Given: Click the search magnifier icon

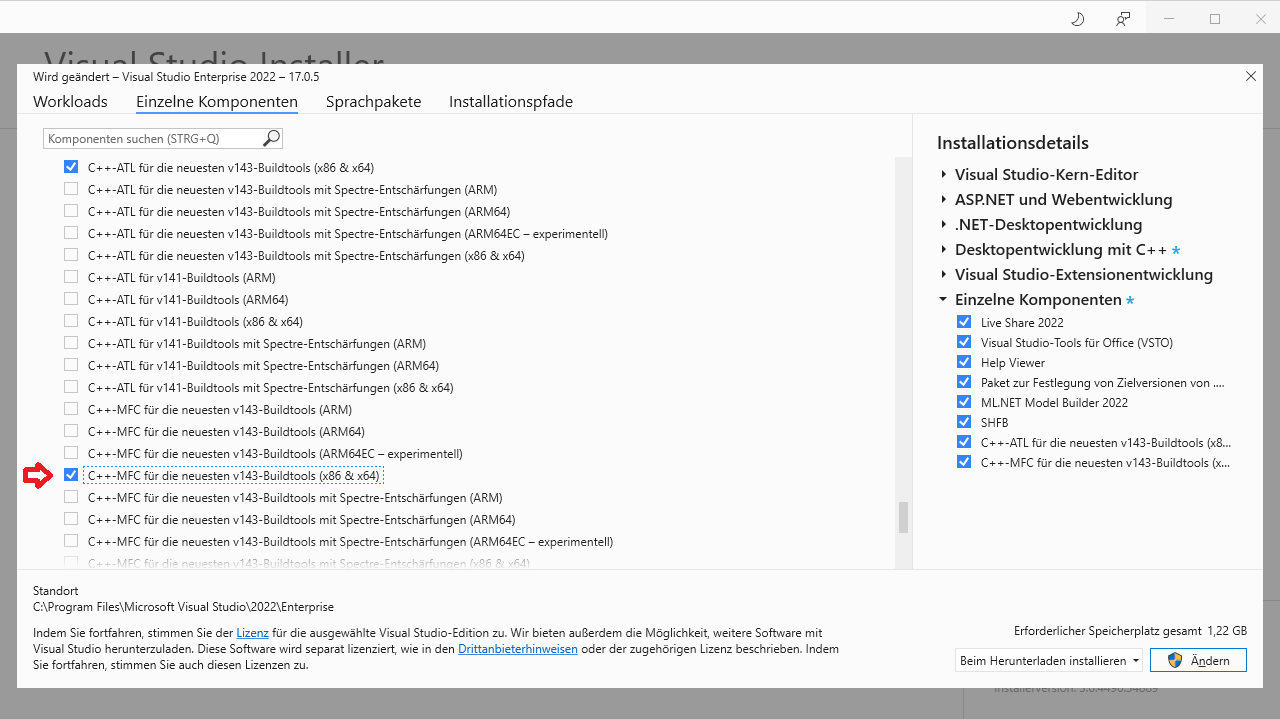Looking at the screenshot, I should pyautogui.click(x=270, y=138).
